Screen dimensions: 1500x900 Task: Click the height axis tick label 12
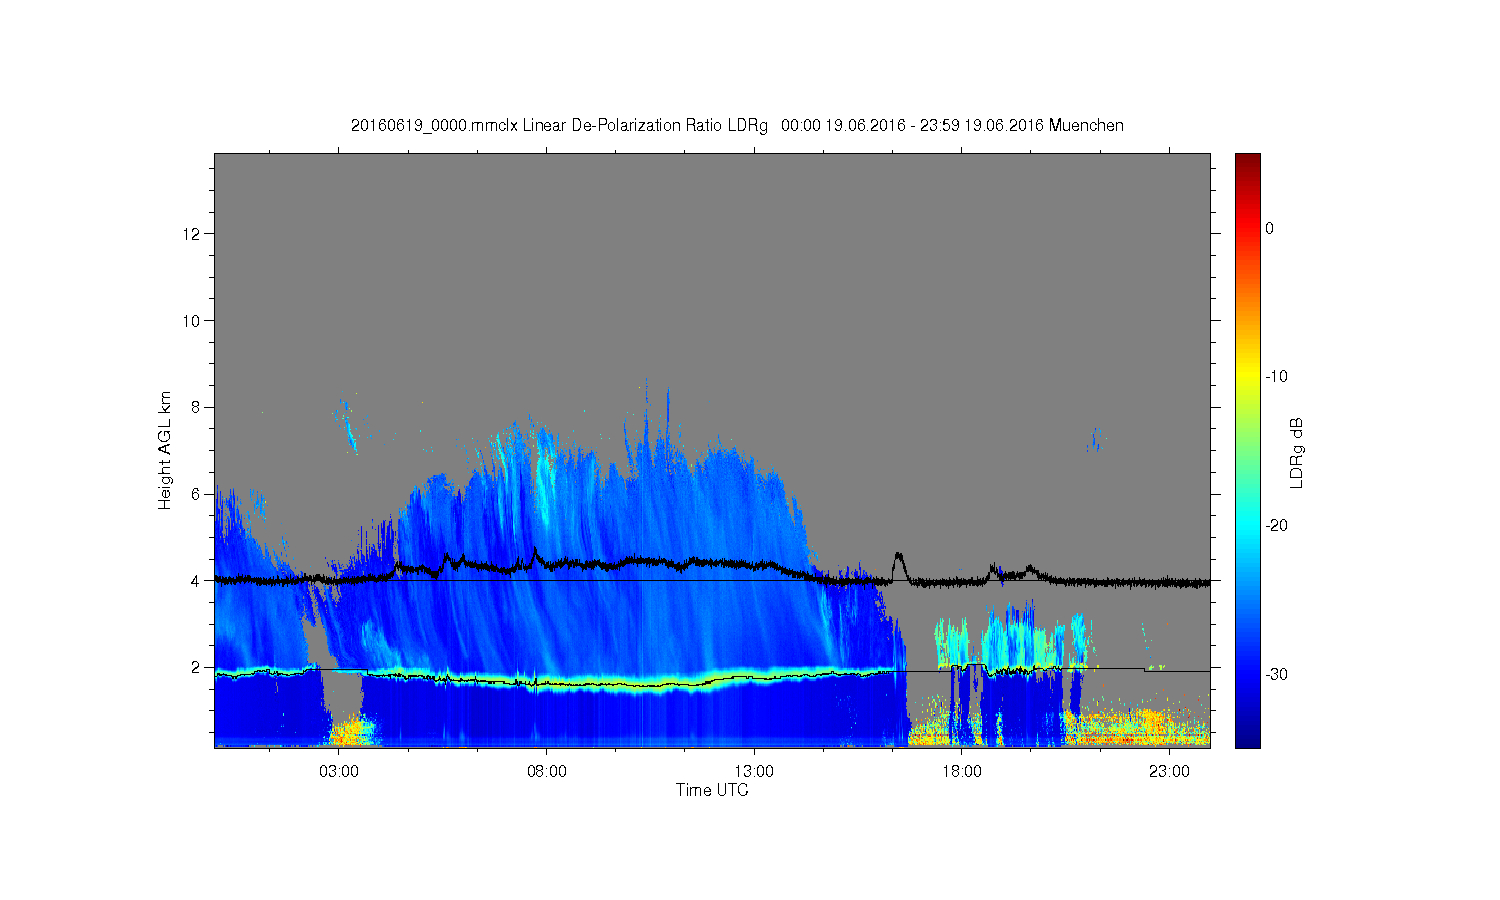click(x=193, y=234)
